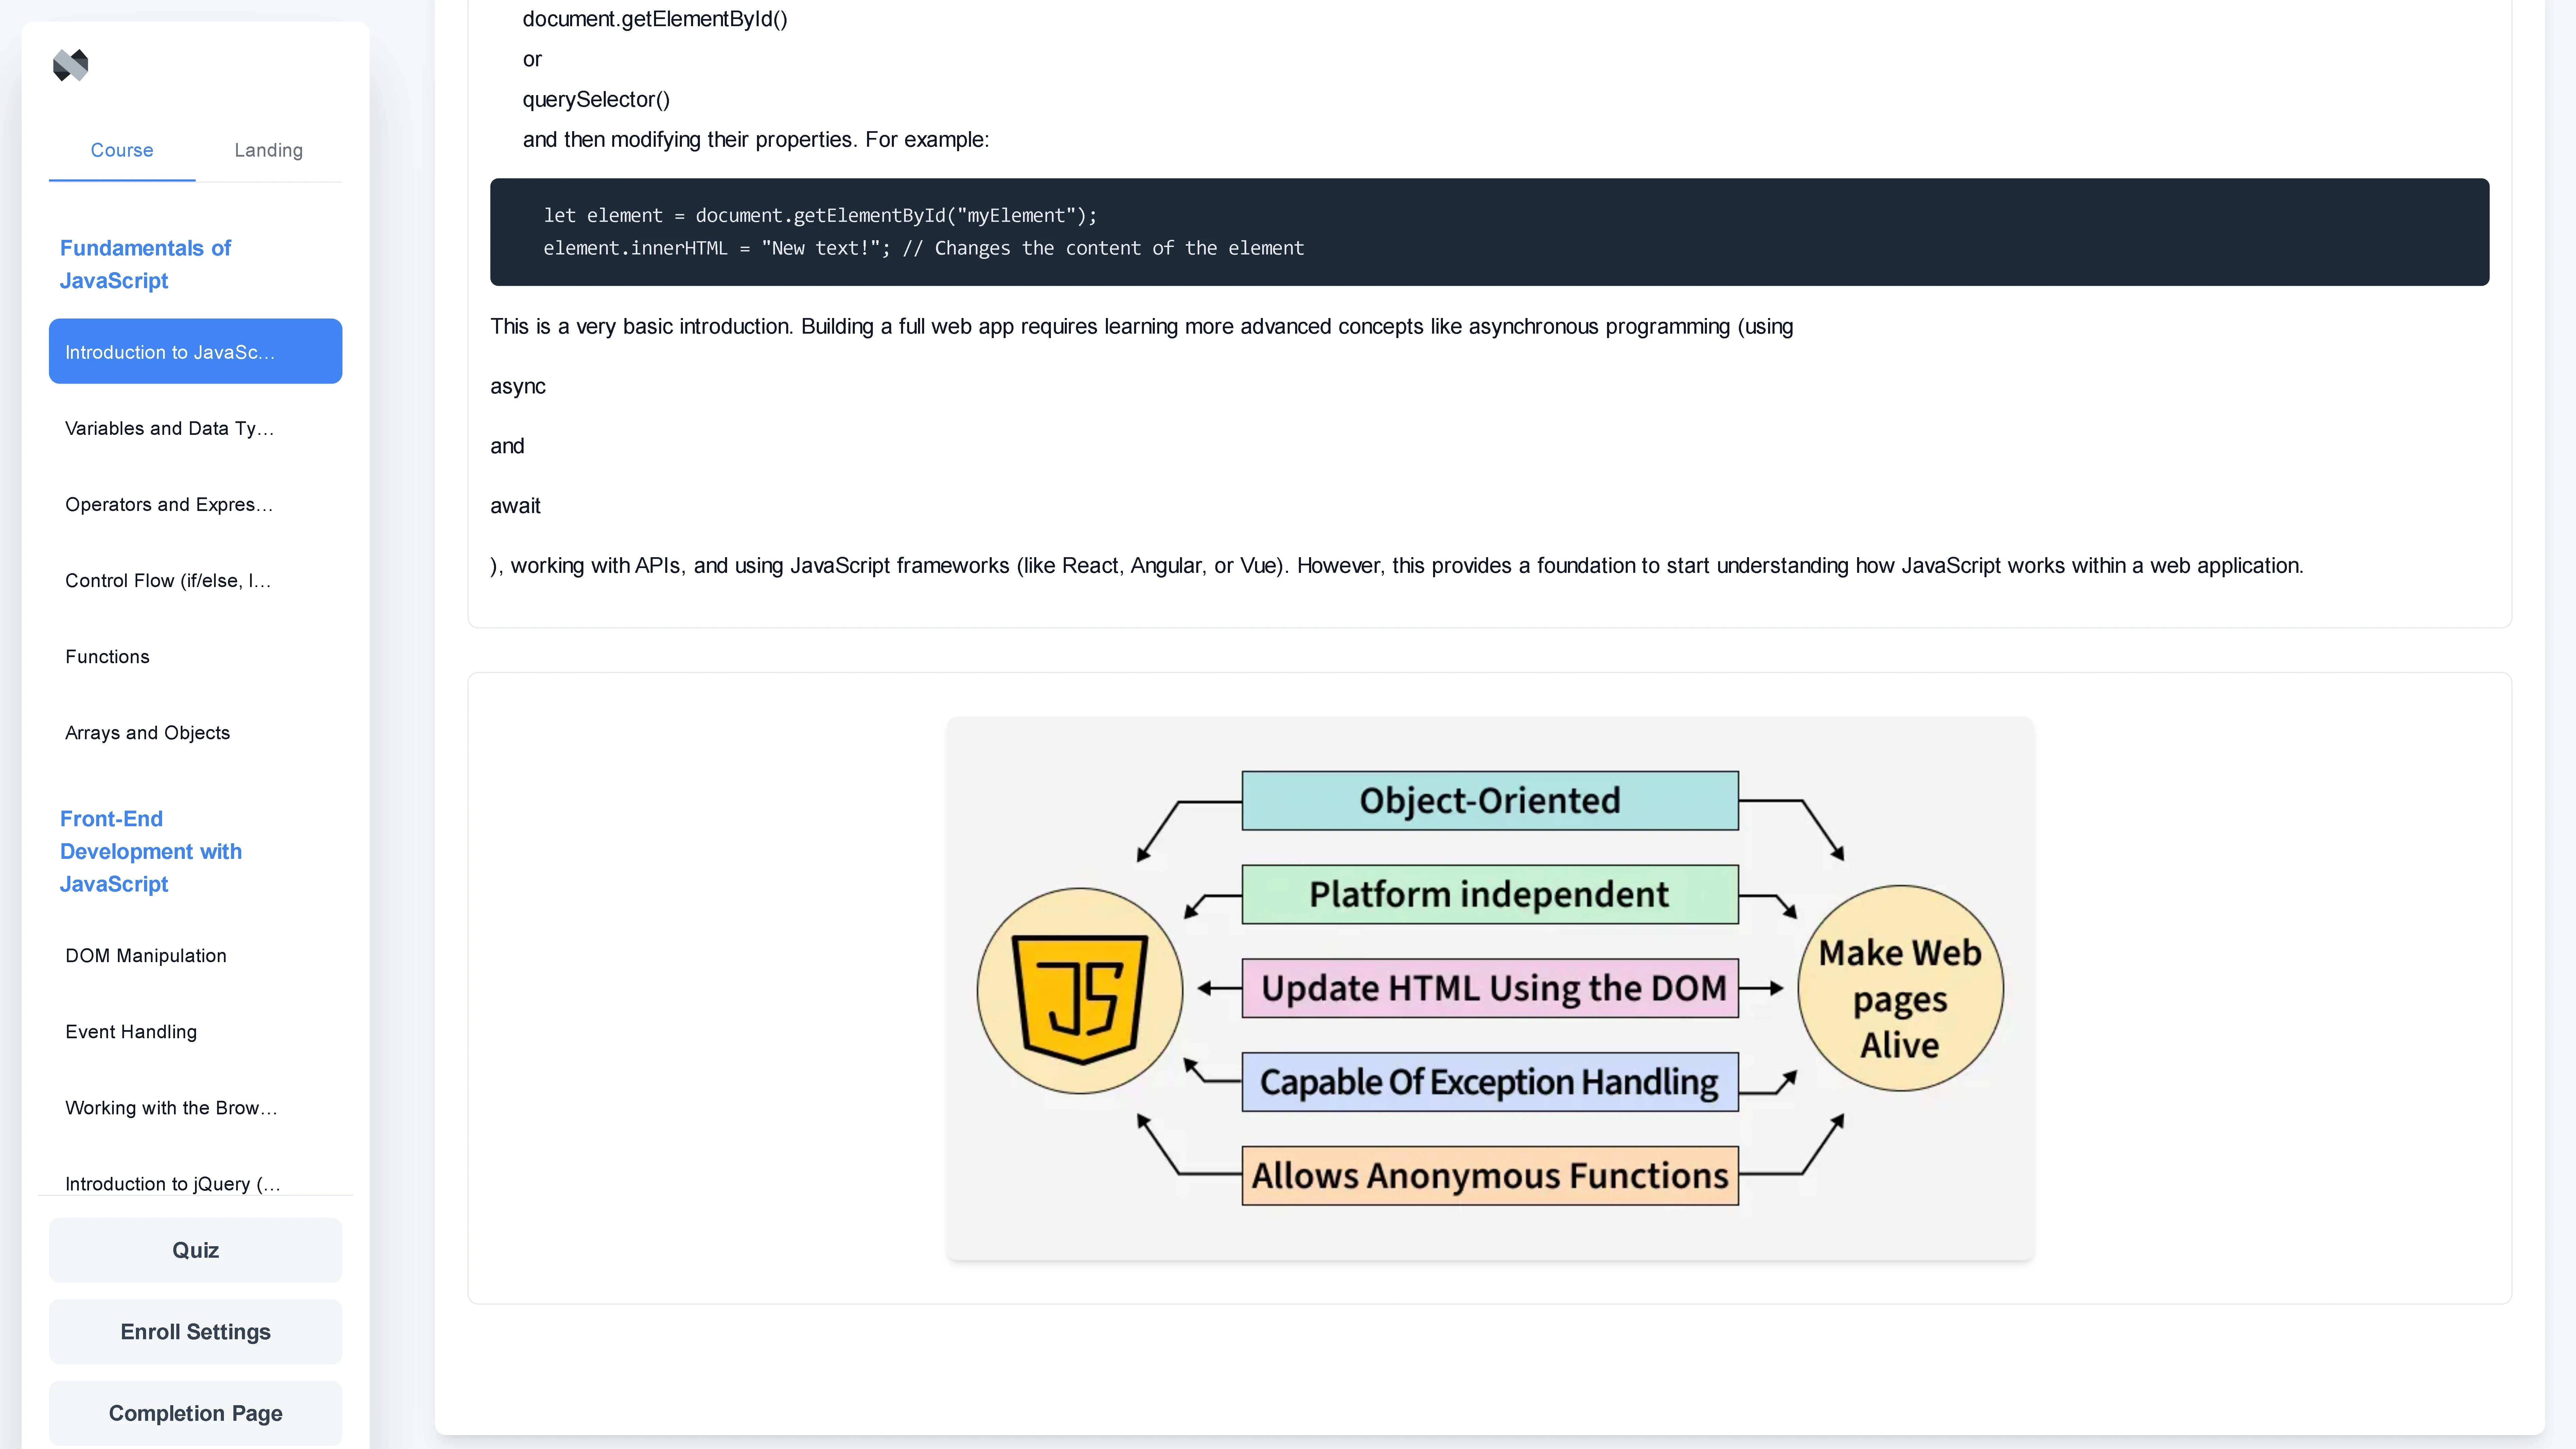Open the Arrays and Objects lesson
2576x1449 pixels.
[x=147, y=732]
